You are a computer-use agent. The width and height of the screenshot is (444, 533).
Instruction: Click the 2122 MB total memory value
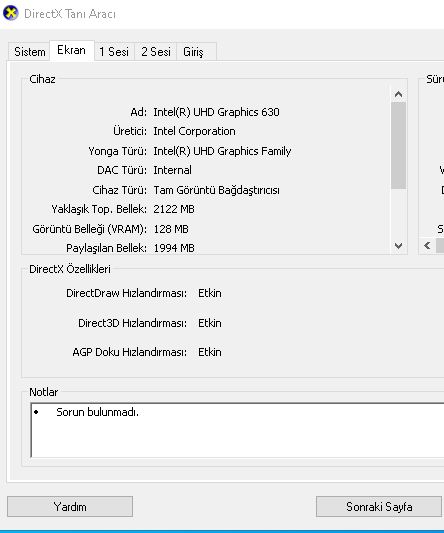click(x=174, y=209)
